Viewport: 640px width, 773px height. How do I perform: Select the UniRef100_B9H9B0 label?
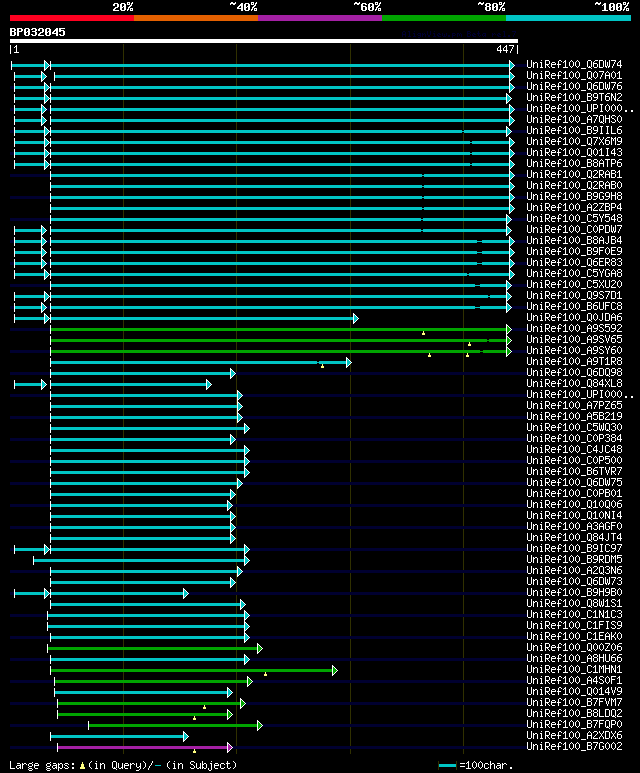point(574,592)
